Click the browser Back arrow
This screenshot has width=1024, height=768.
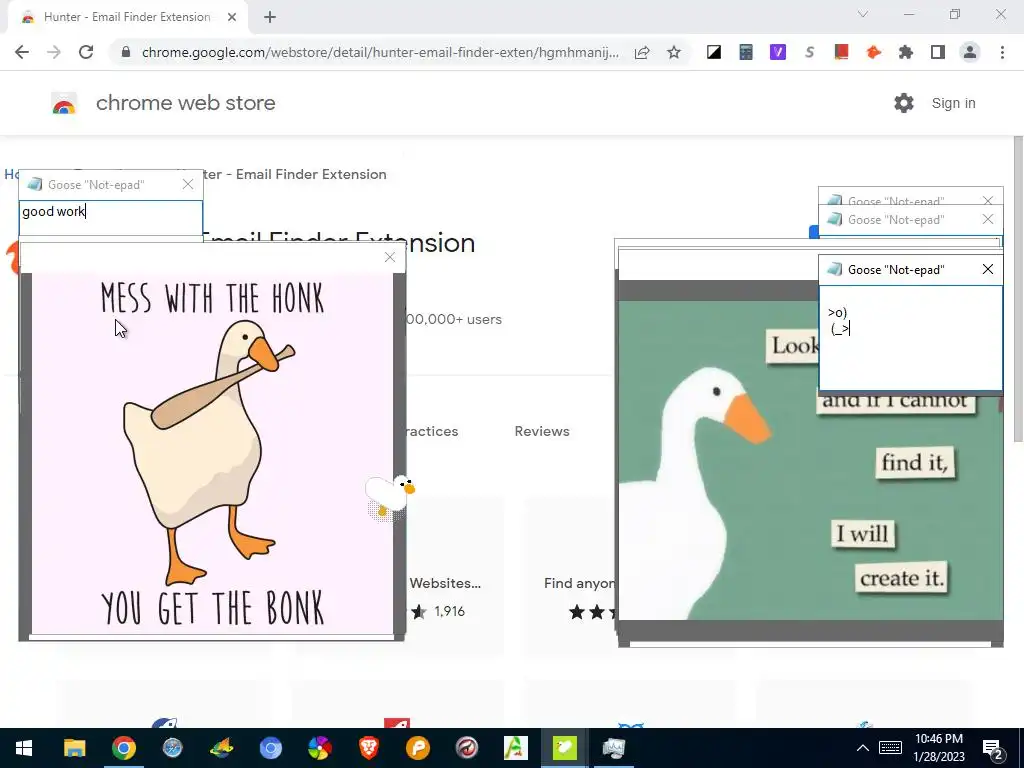coord(22,52)
